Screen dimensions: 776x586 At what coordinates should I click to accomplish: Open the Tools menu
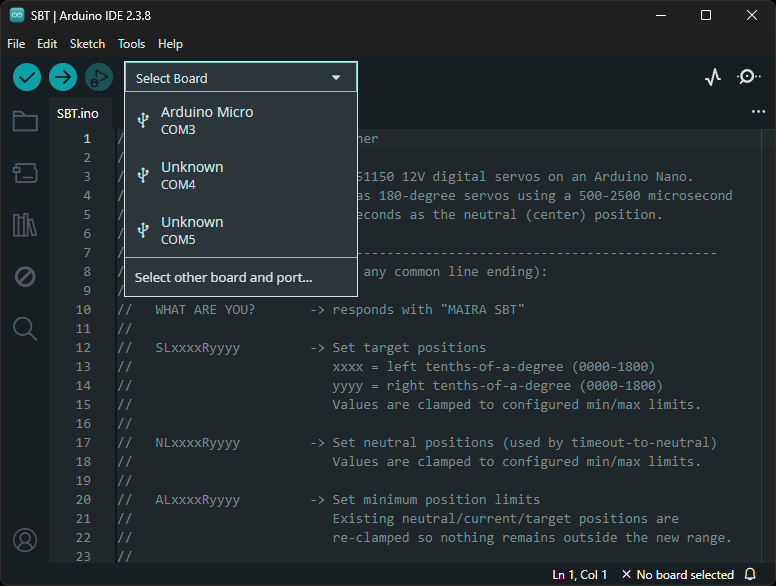131,44
